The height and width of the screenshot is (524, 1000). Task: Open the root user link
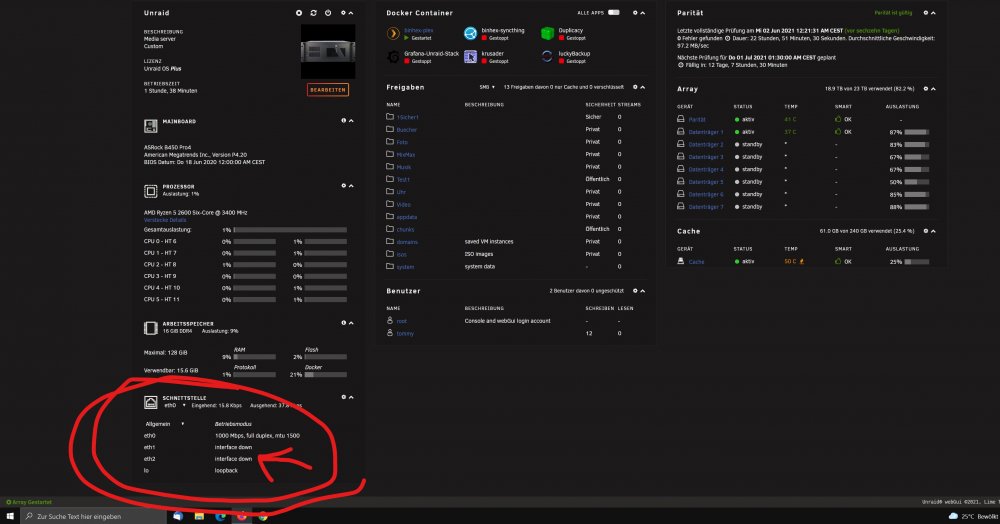pos(401,321)
